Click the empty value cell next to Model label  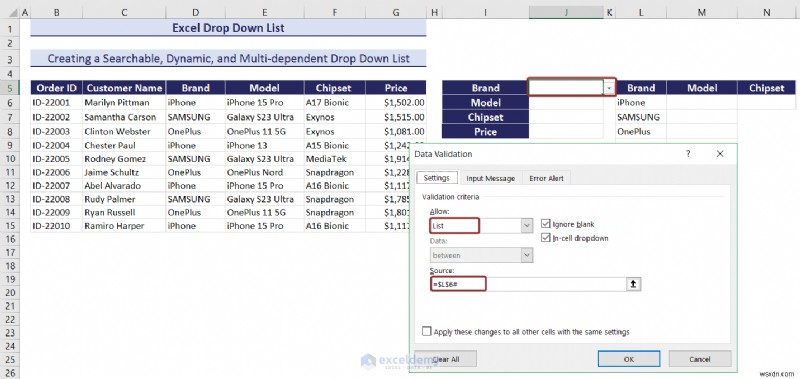click(x=566, y=103)
